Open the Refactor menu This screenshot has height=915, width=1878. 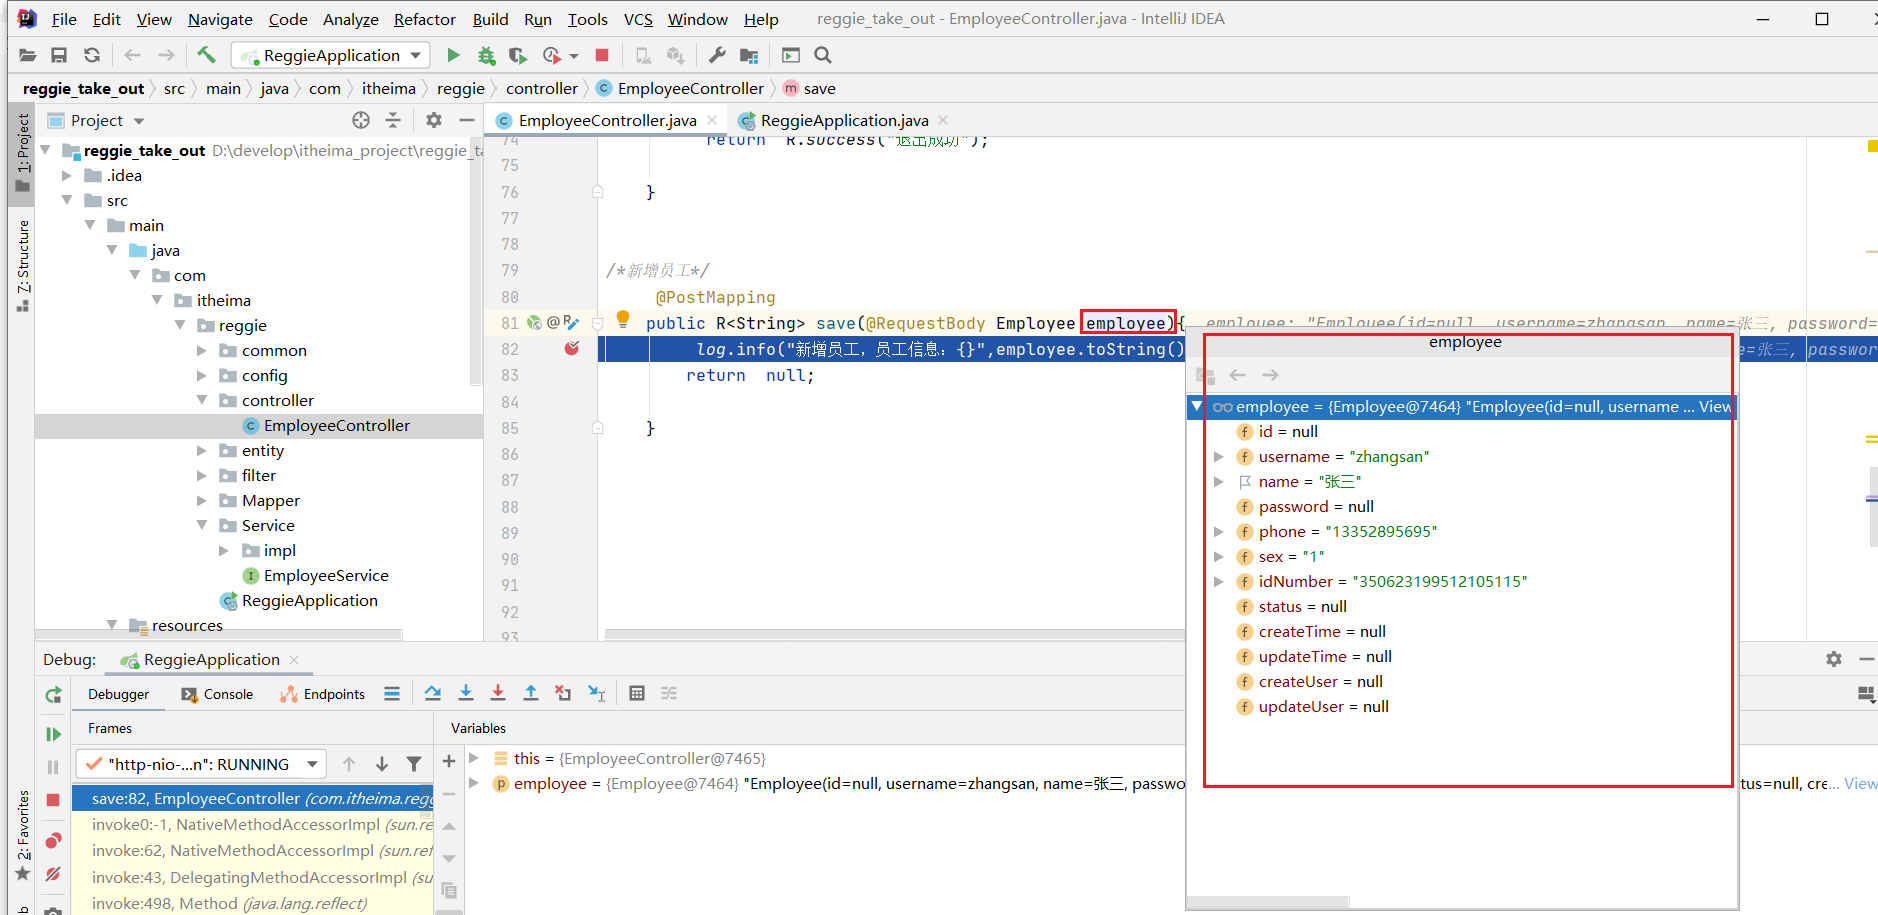point(424,19)
